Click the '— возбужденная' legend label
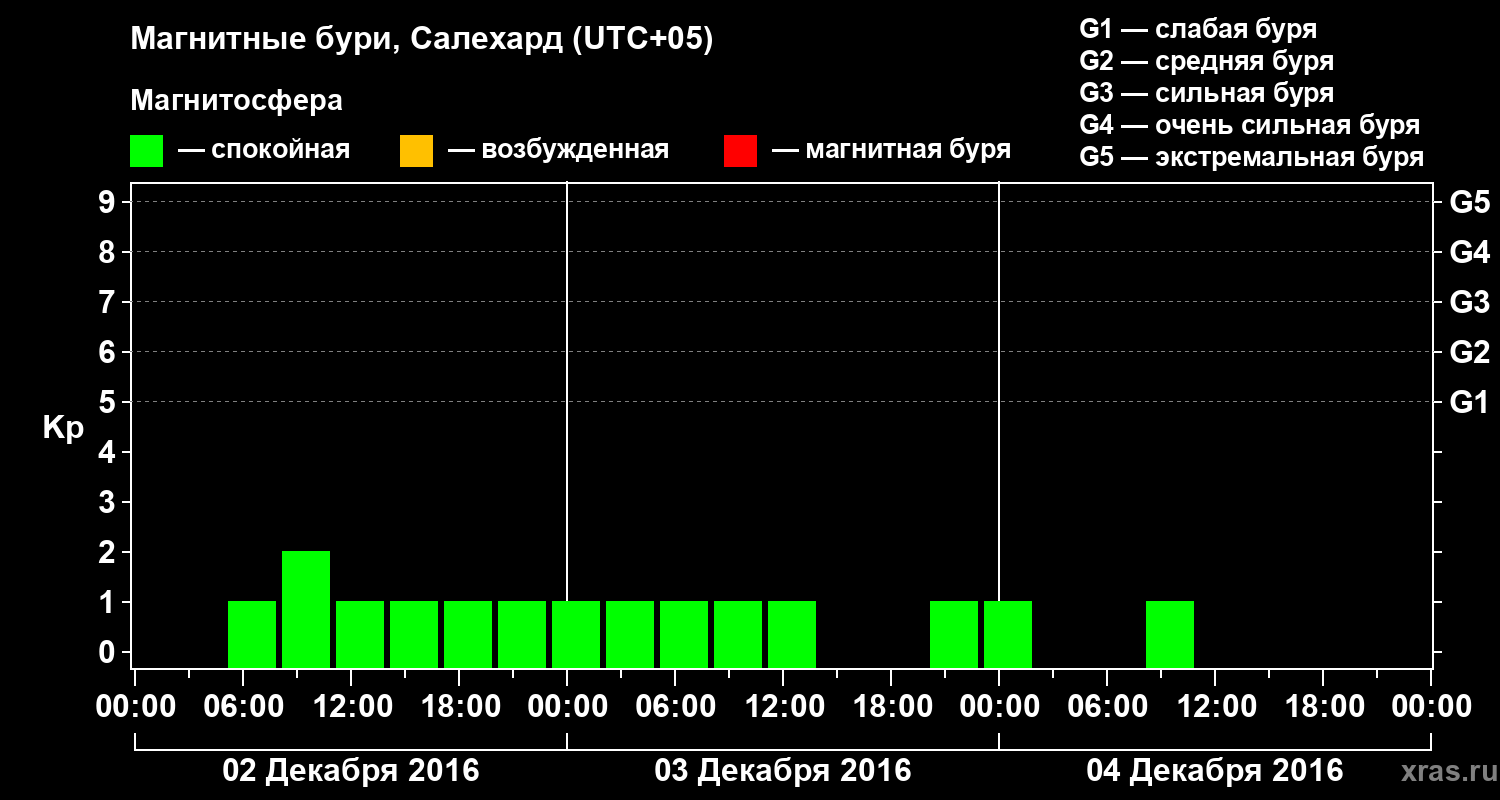Screen dimensions: 1500x800 pos(558,151)
